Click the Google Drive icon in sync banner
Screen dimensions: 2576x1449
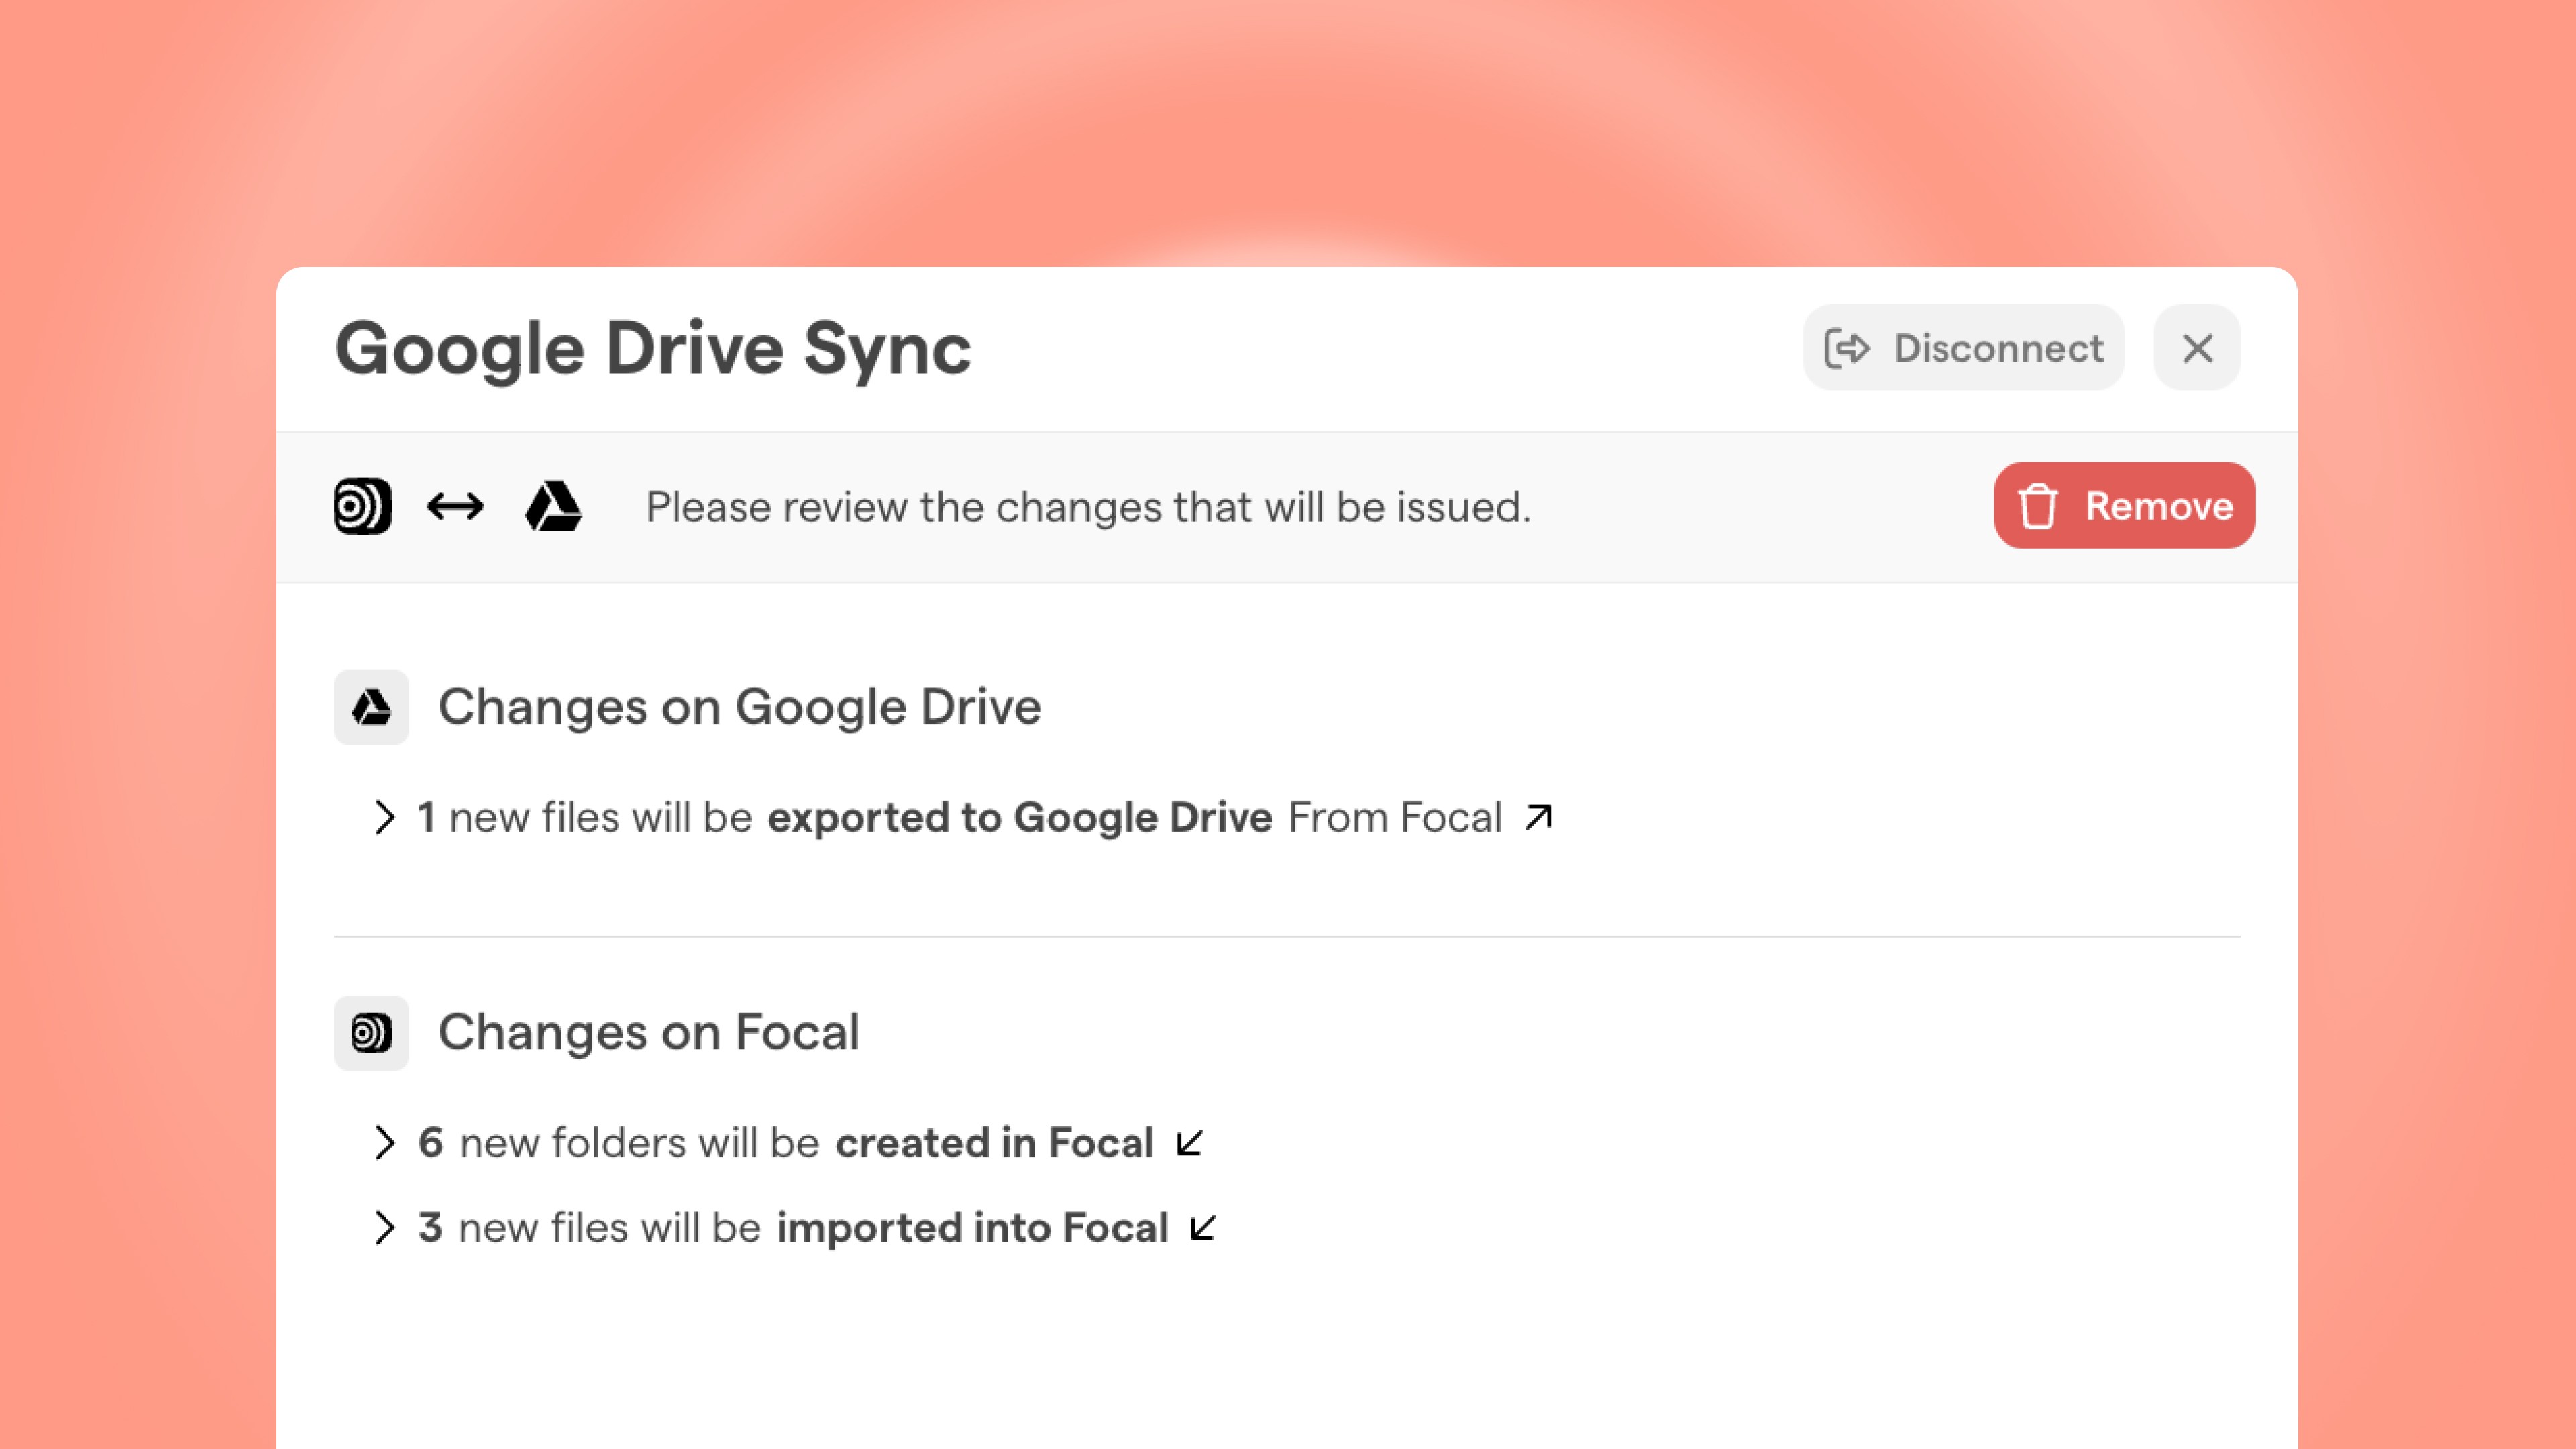pos(553,506)
